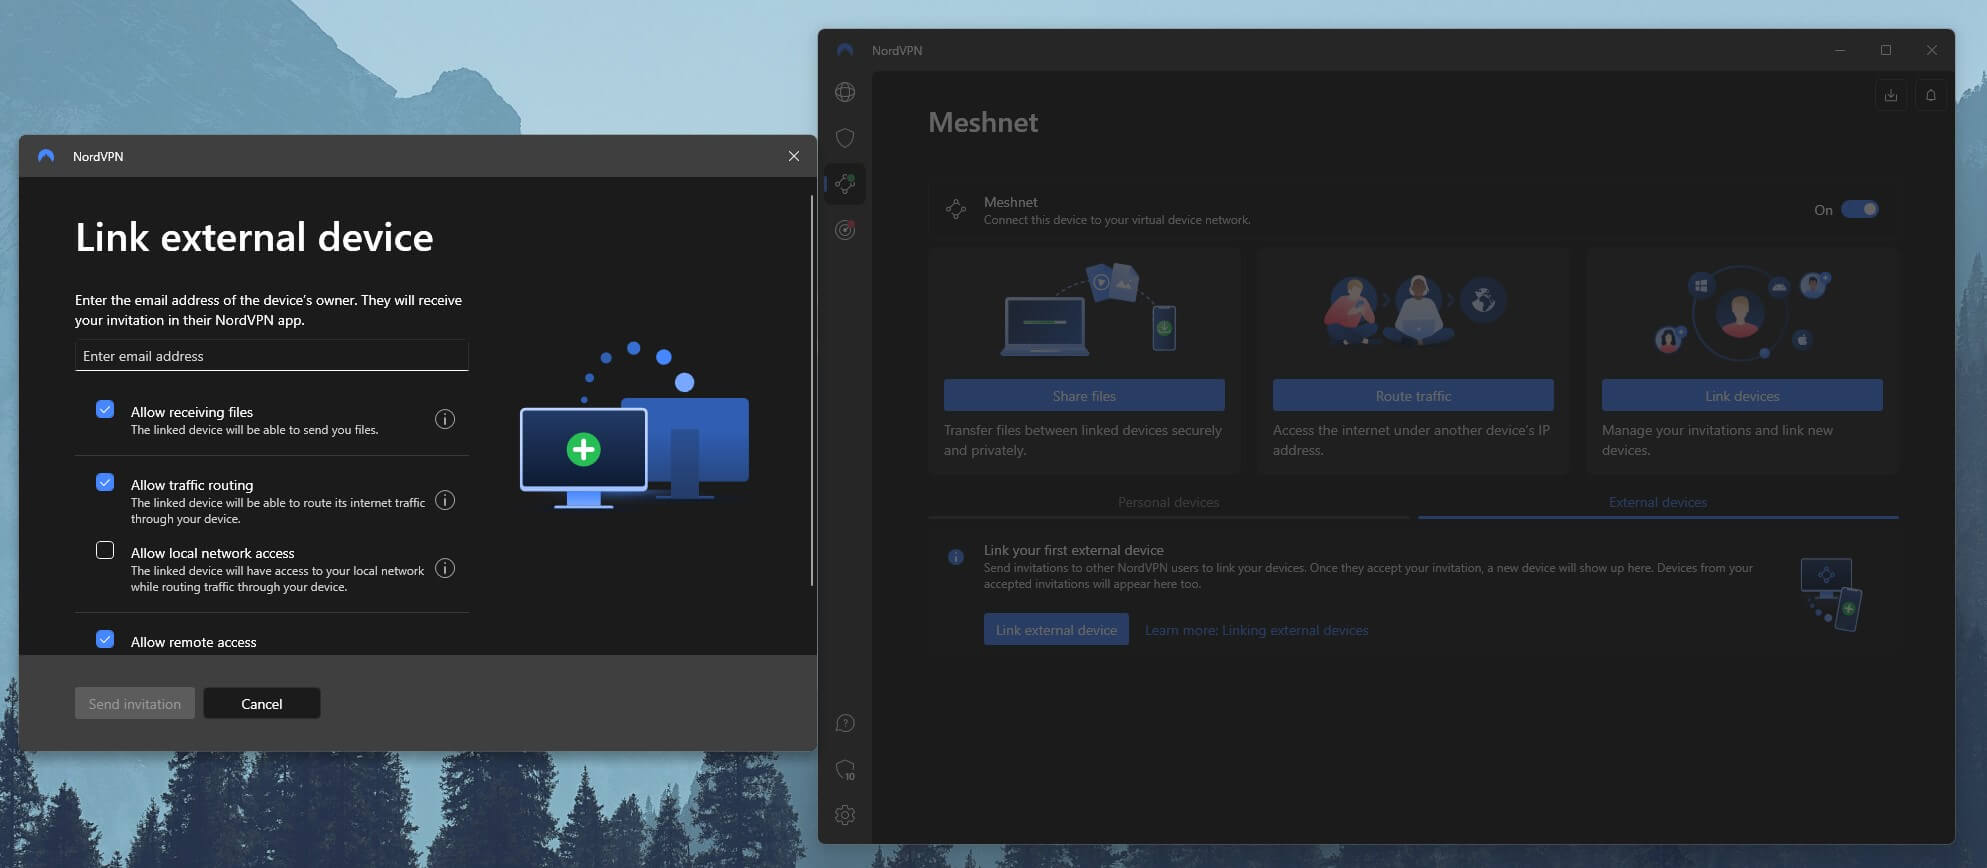Click the Link external device button in main window
1987x868 pixels.
1056,629
